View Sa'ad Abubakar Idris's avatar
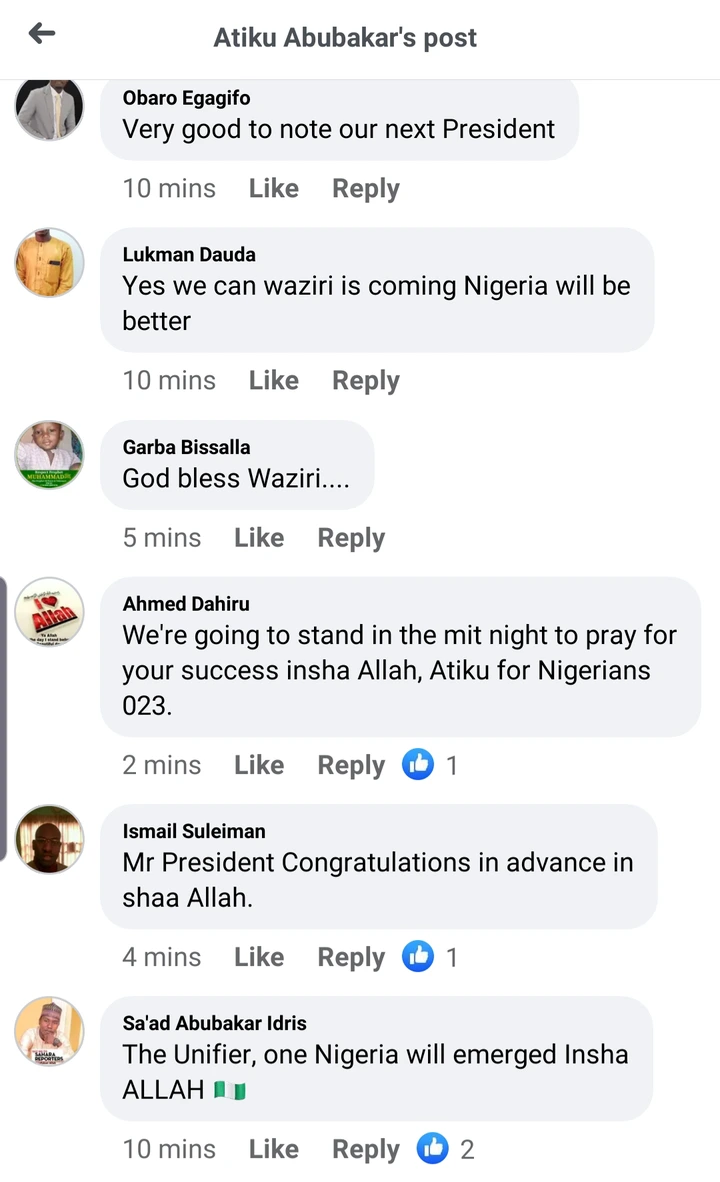 pyautogui.click(x=50, y=1030)
